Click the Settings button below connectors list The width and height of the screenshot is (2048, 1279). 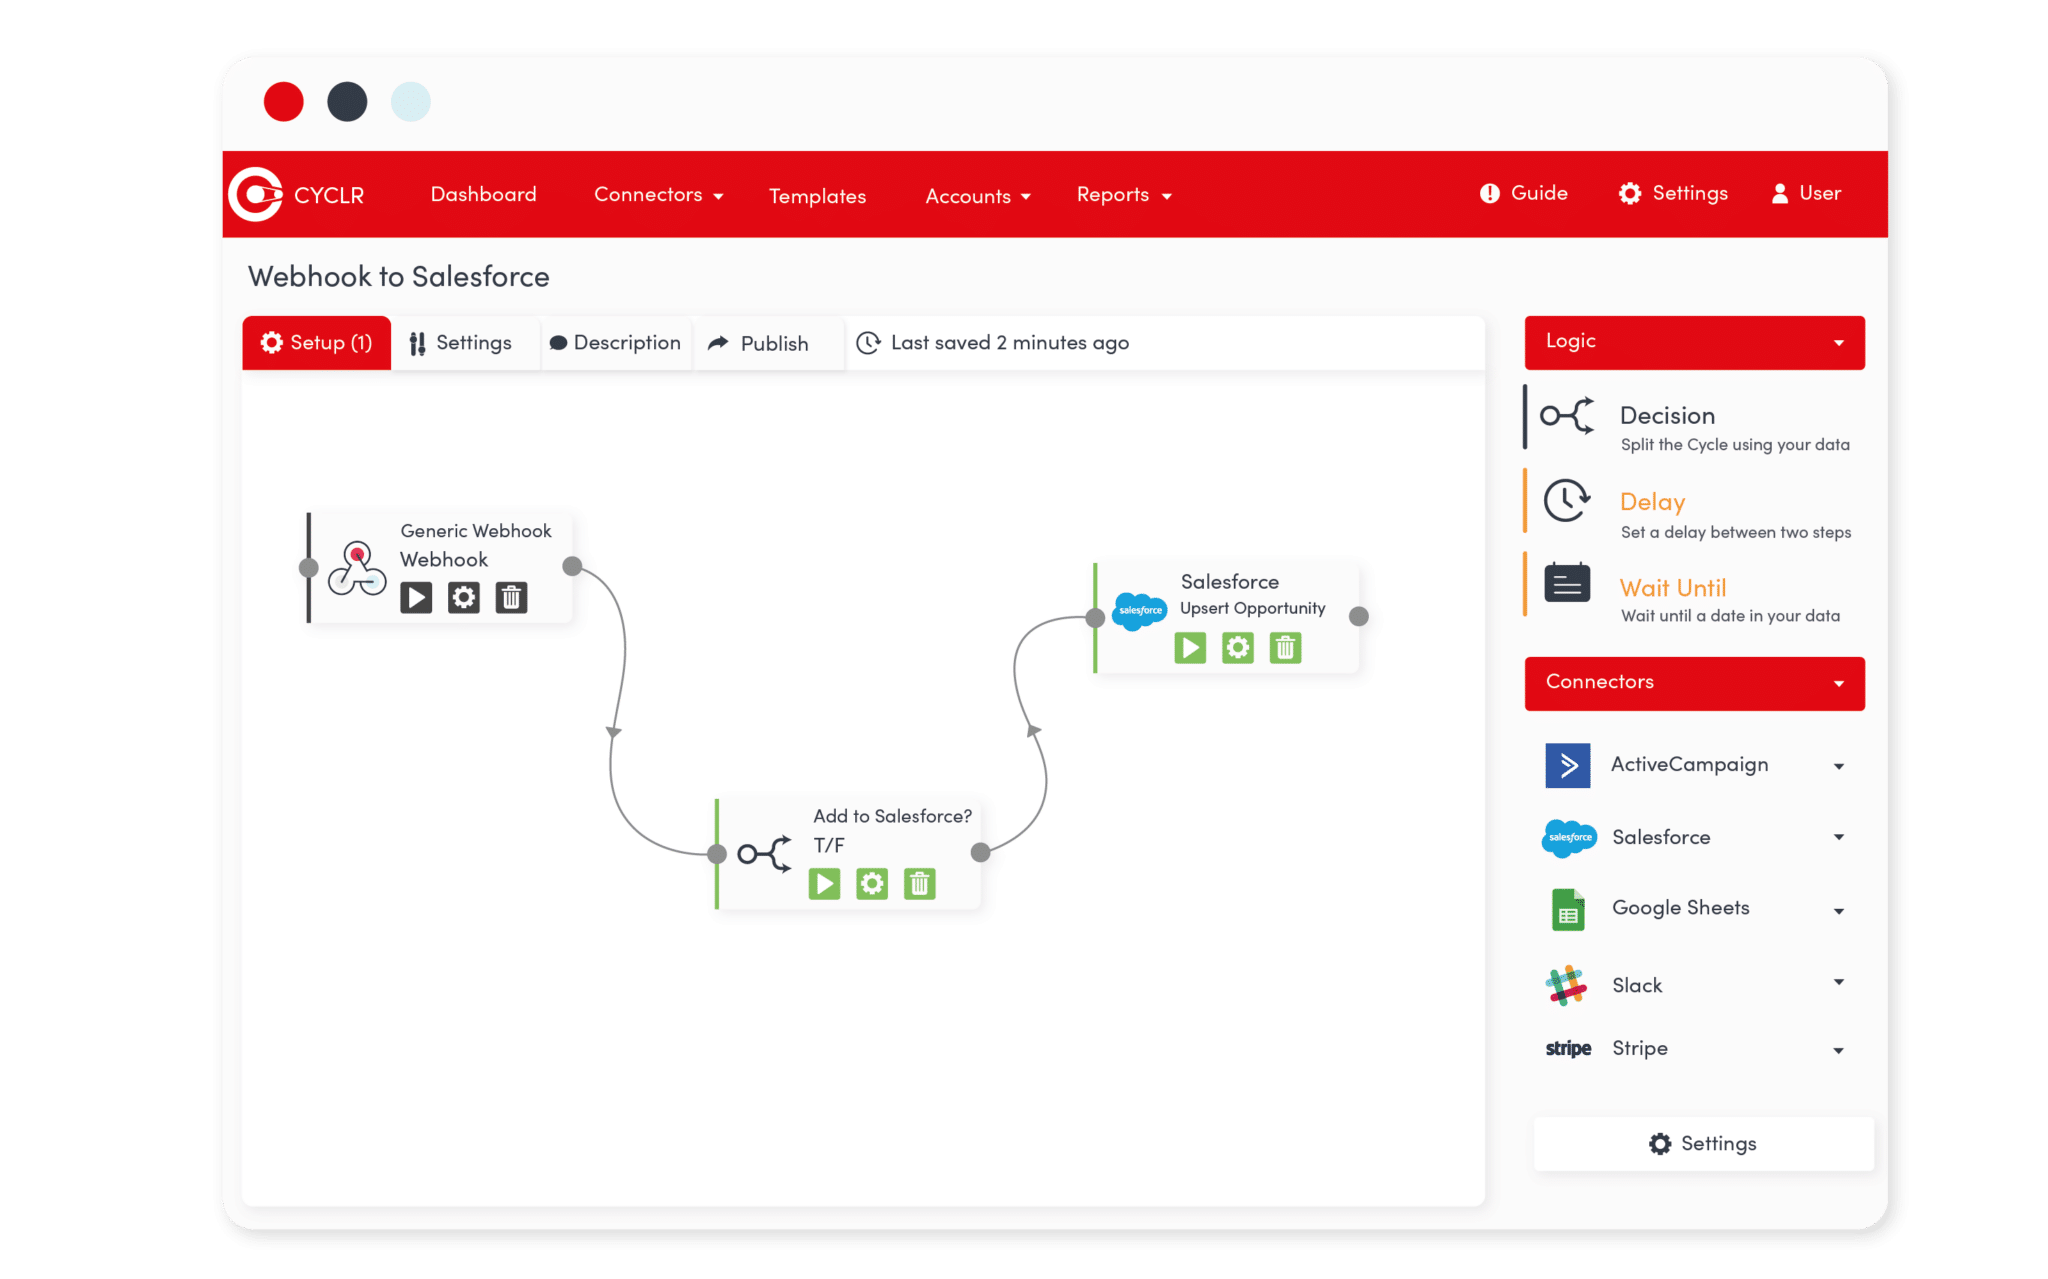(1702, 1143)
